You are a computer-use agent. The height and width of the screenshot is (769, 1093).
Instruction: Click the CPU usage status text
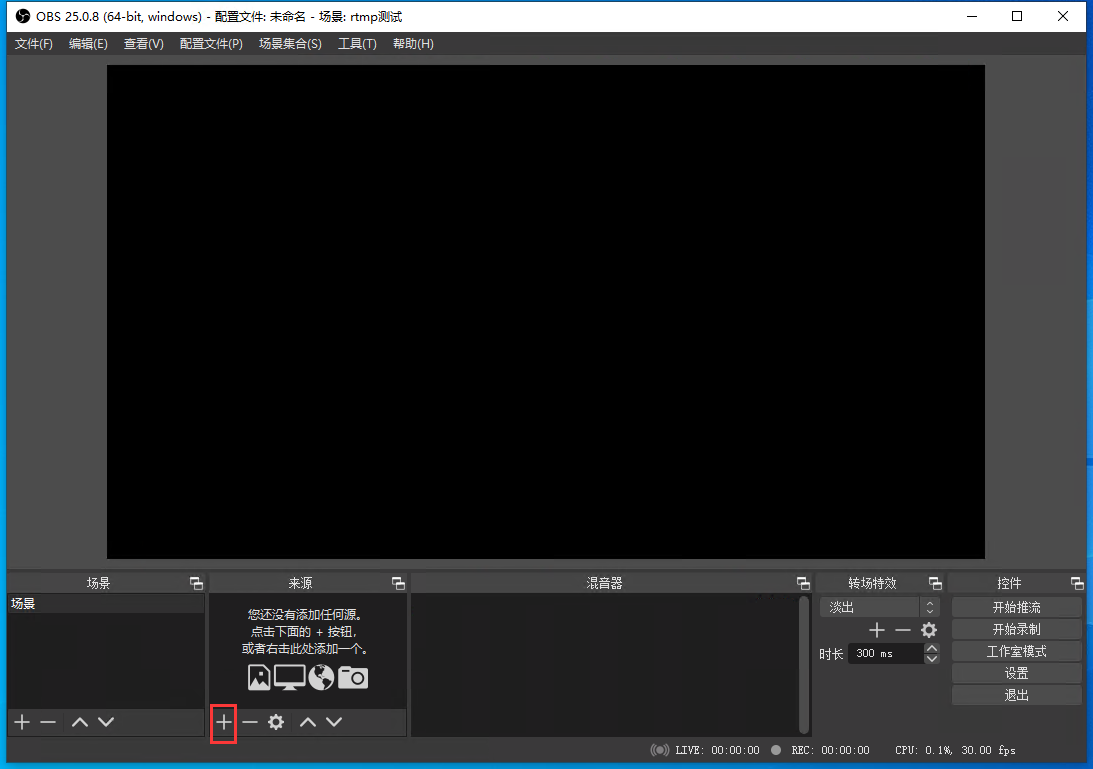point(924,750)
